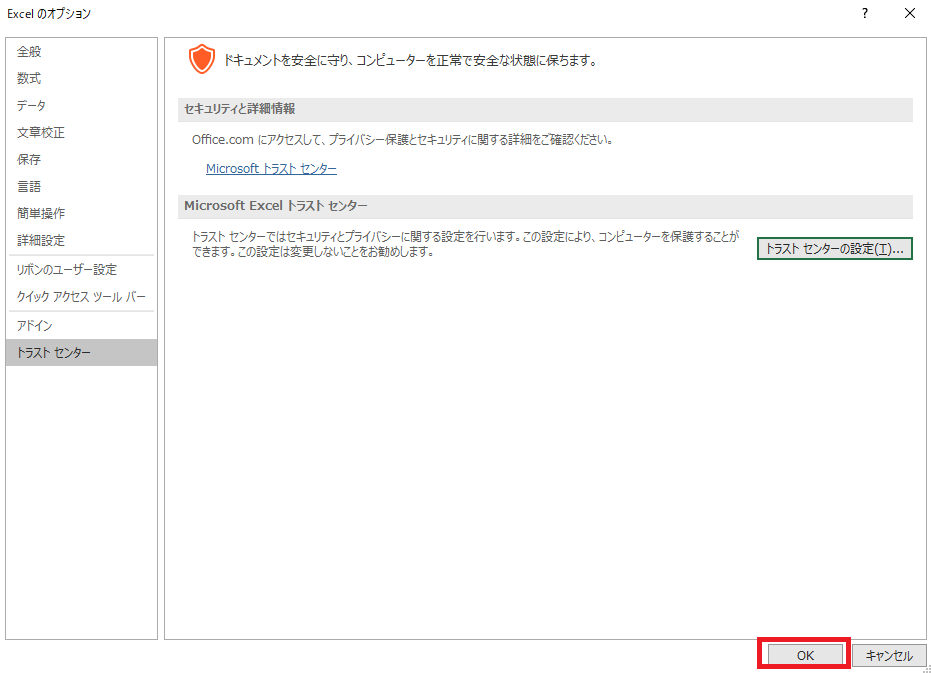Image resolution: width=931 pixels, height=673 pixels.
Task: Click the トラスト センターでは settings description text
Action: pyautogui.click(x=465, y=244)
